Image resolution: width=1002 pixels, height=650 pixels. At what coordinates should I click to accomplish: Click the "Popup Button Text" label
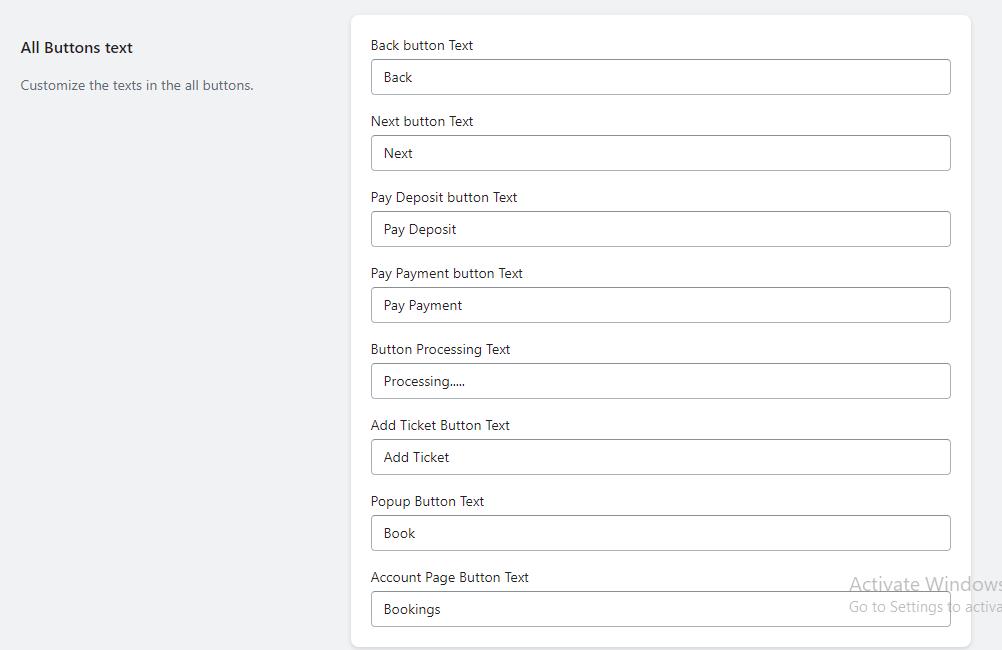click(427, 501)
